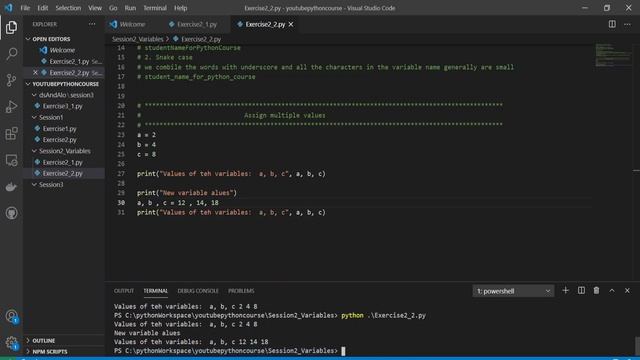Image resolution: width=640 pixels, height=360 pixels.
Task: Select Exercise2_1.py in Open Editors list
Action: [69, 61]
